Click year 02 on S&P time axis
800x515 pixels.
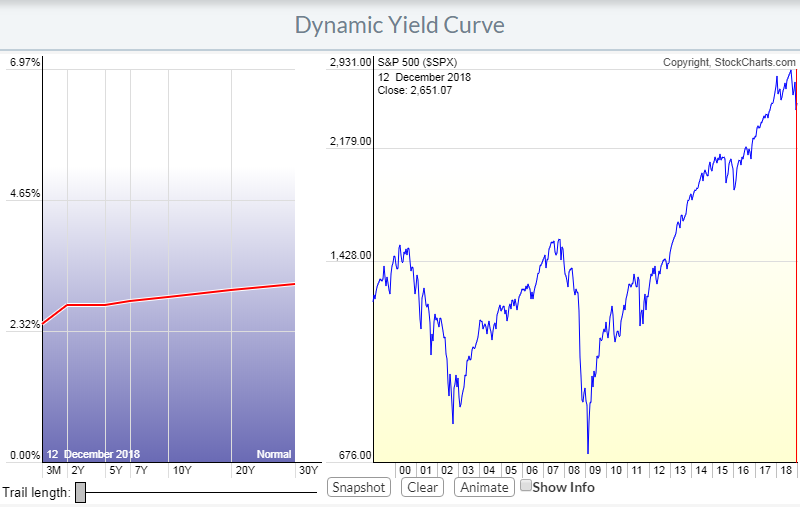[x=447, y=470]
